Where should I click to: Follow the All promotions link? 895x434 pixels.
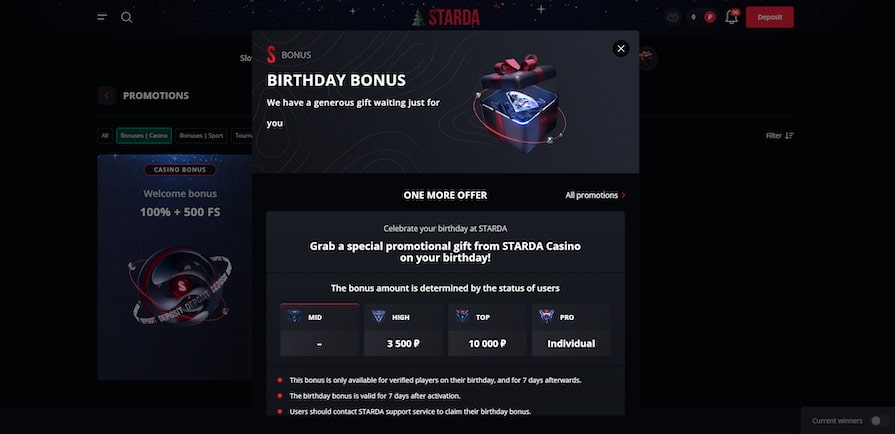coord(595,195)
